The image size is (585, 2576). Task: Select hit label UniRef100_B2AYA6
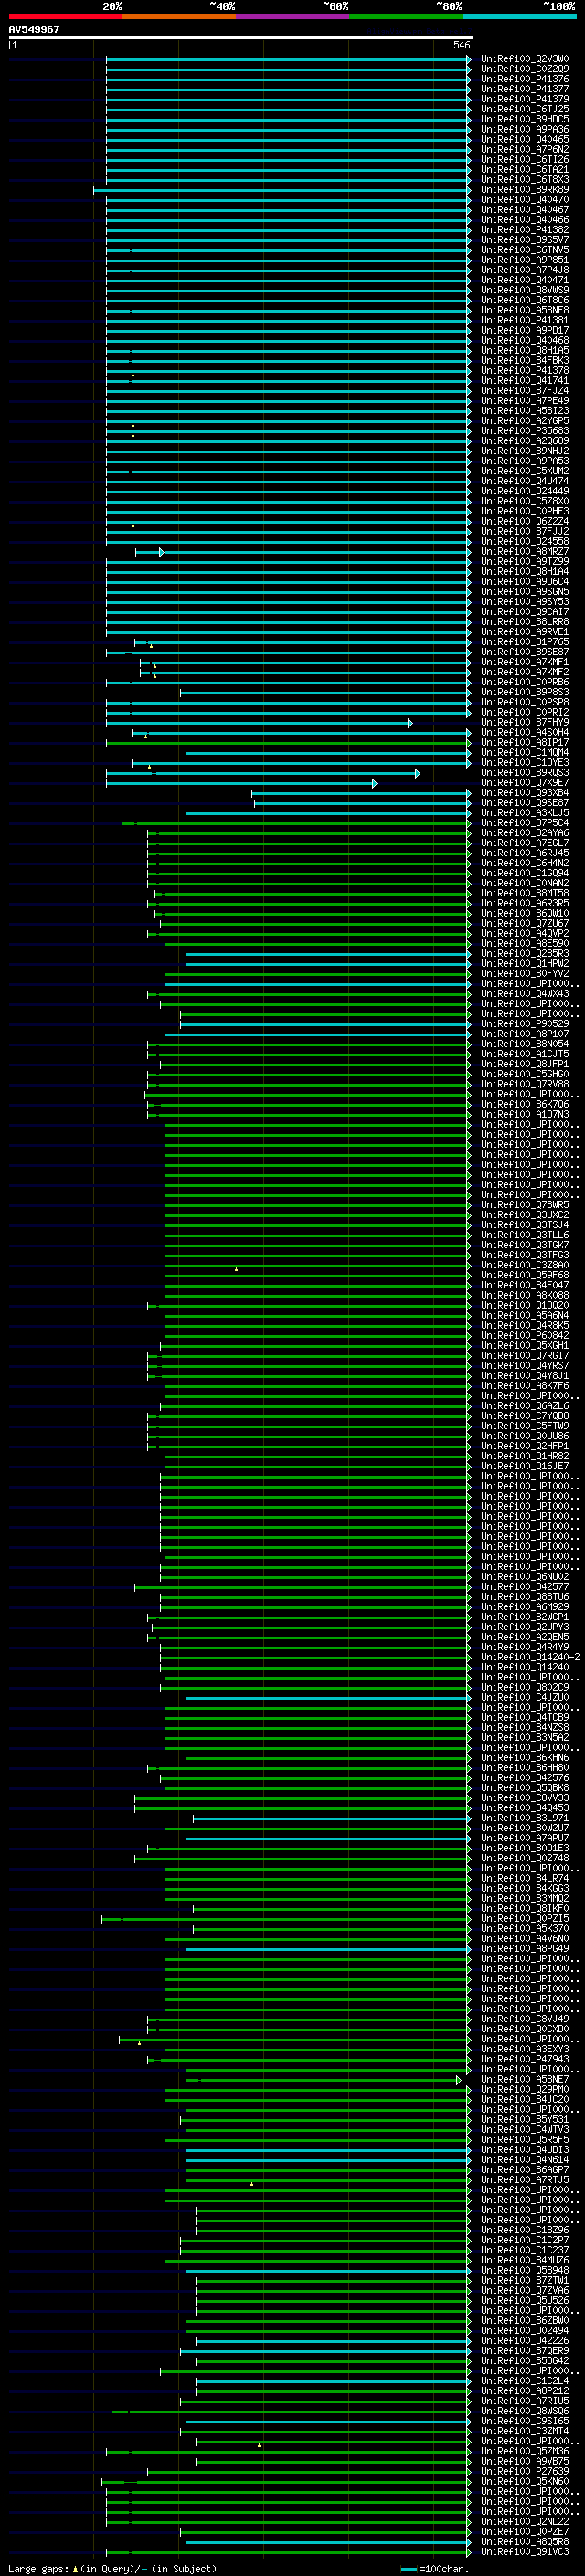(525, 833)
